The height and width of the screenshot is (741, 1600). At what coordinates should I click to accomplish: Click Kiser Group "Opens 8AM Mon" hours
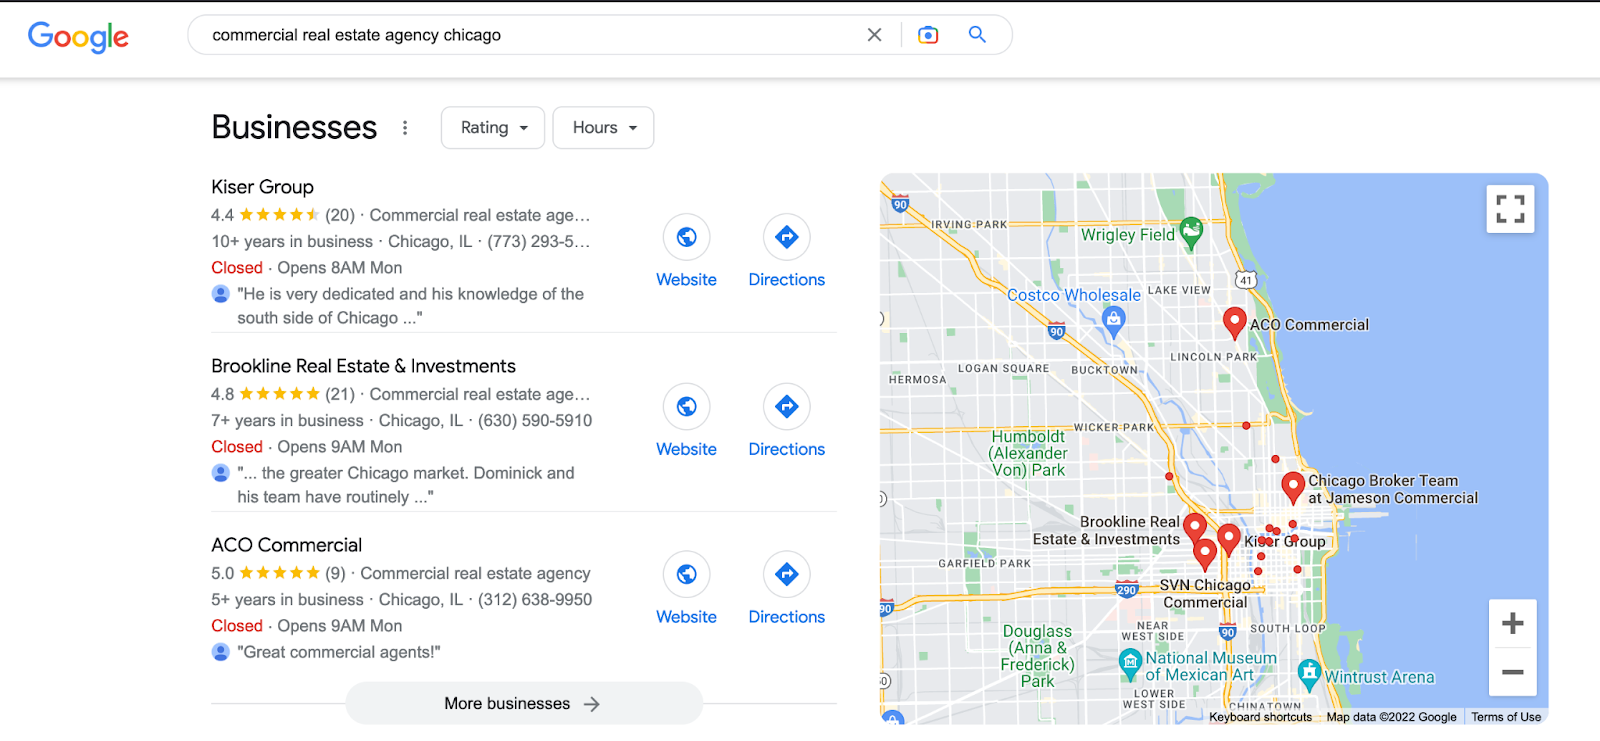(340, 268)
